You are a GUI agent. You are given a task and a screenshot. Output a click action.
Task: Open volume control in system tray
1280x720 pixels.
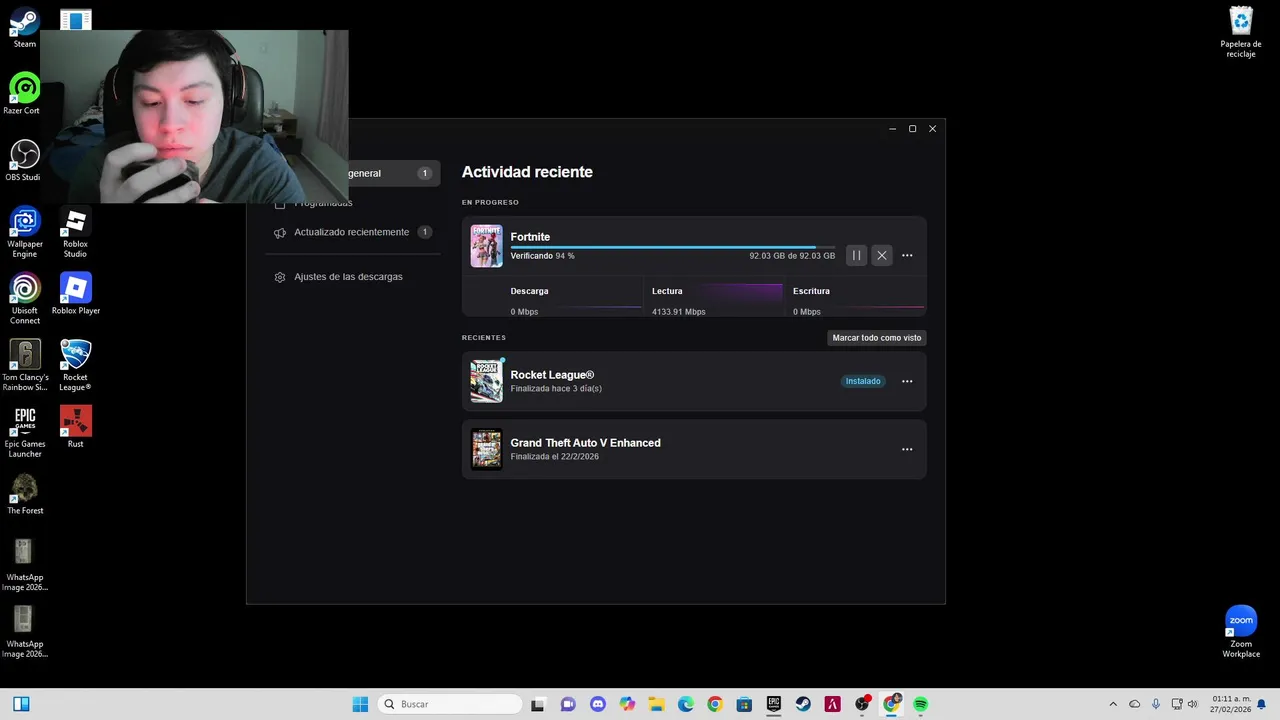(1192, 704)
